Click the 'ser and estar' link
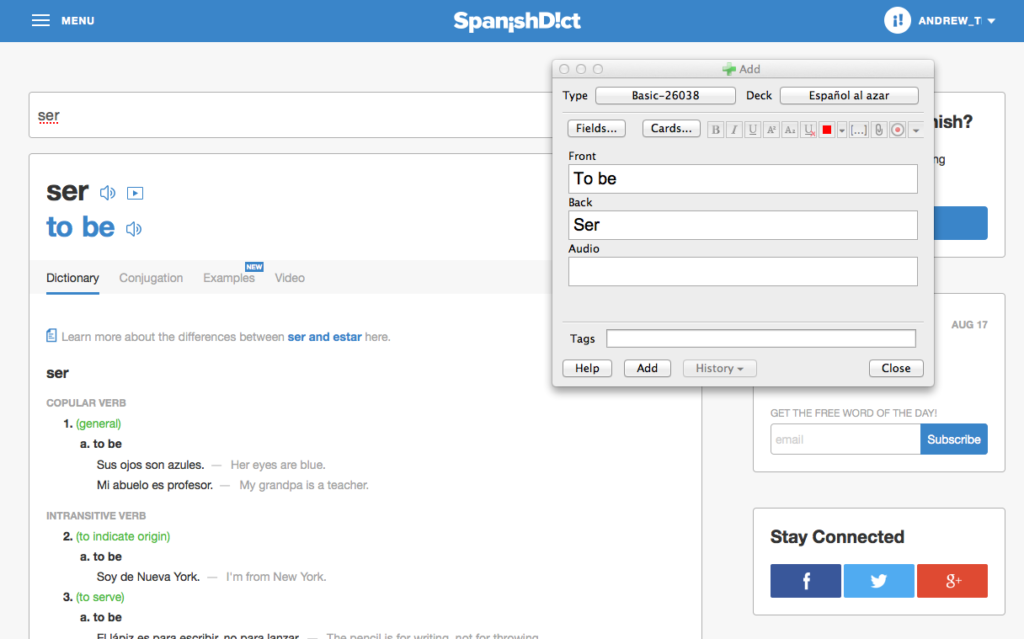 [x=324, y=337]
